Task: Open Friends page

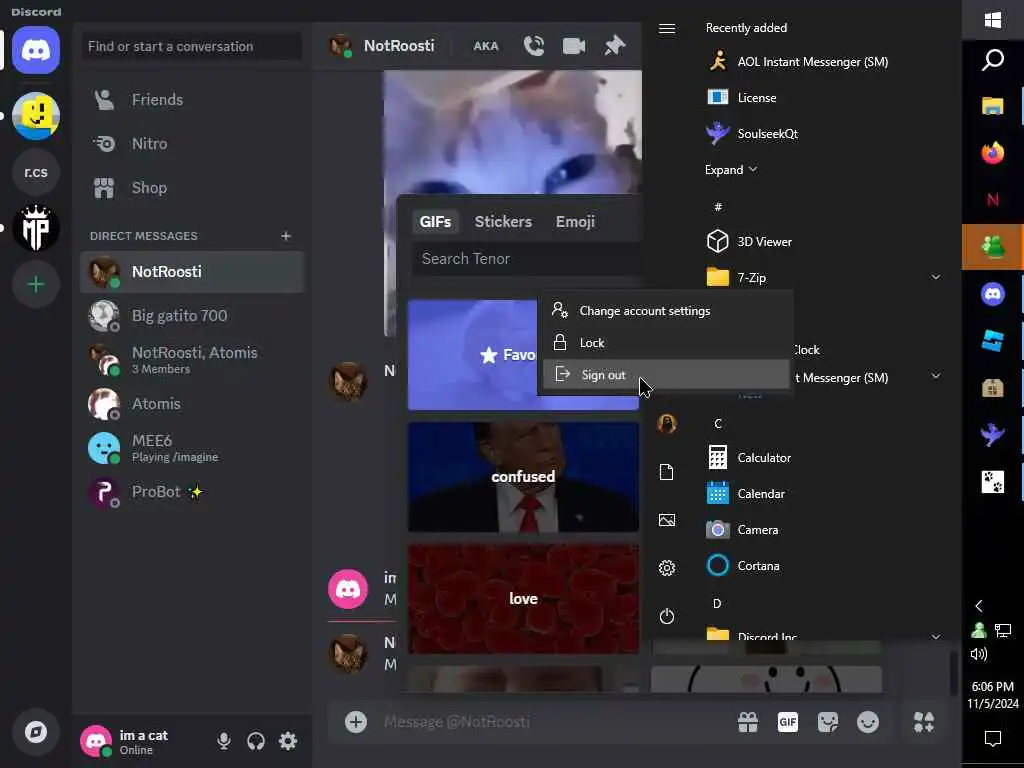Action: click(x=192, y=99)
